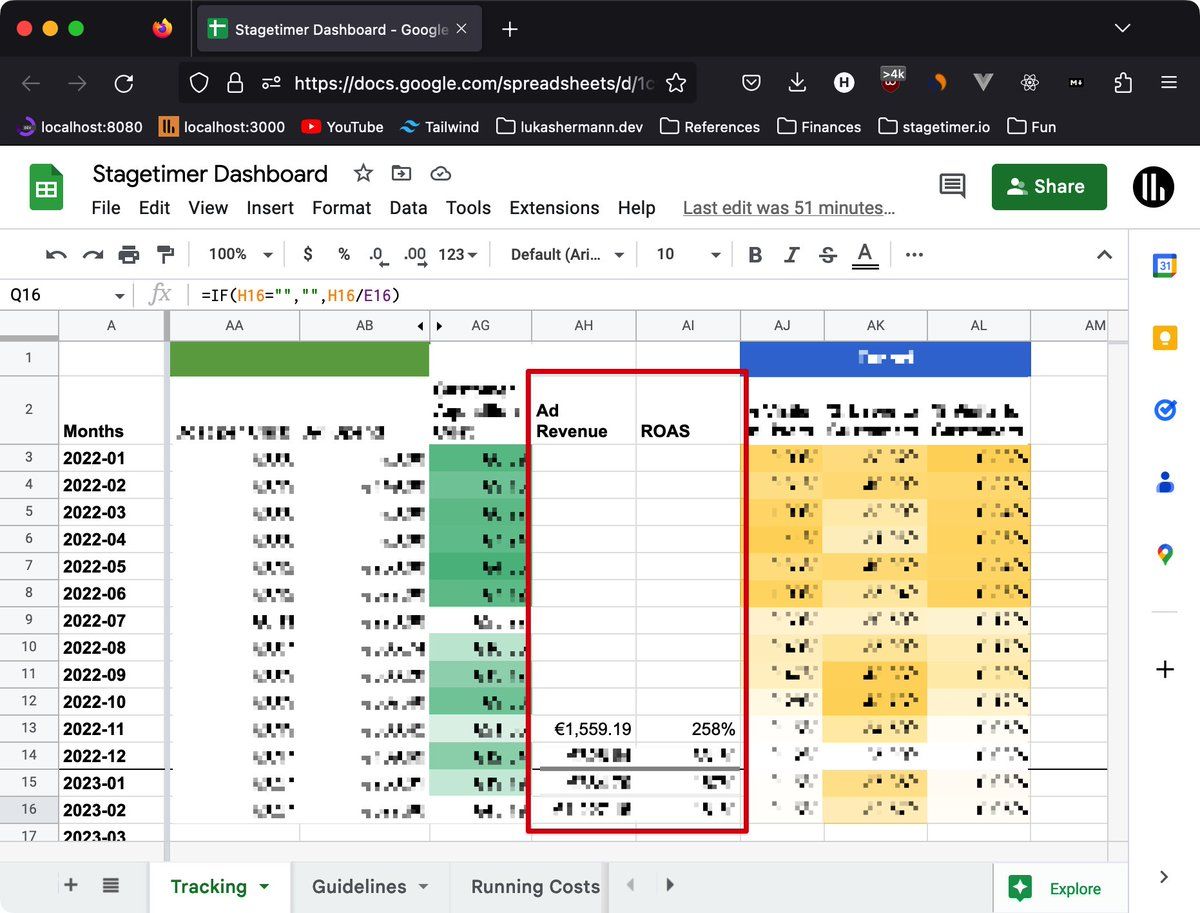Select the Paint format roller
Screen dimensions: 1200x913
pyautogui.click(x=165, y=255)
